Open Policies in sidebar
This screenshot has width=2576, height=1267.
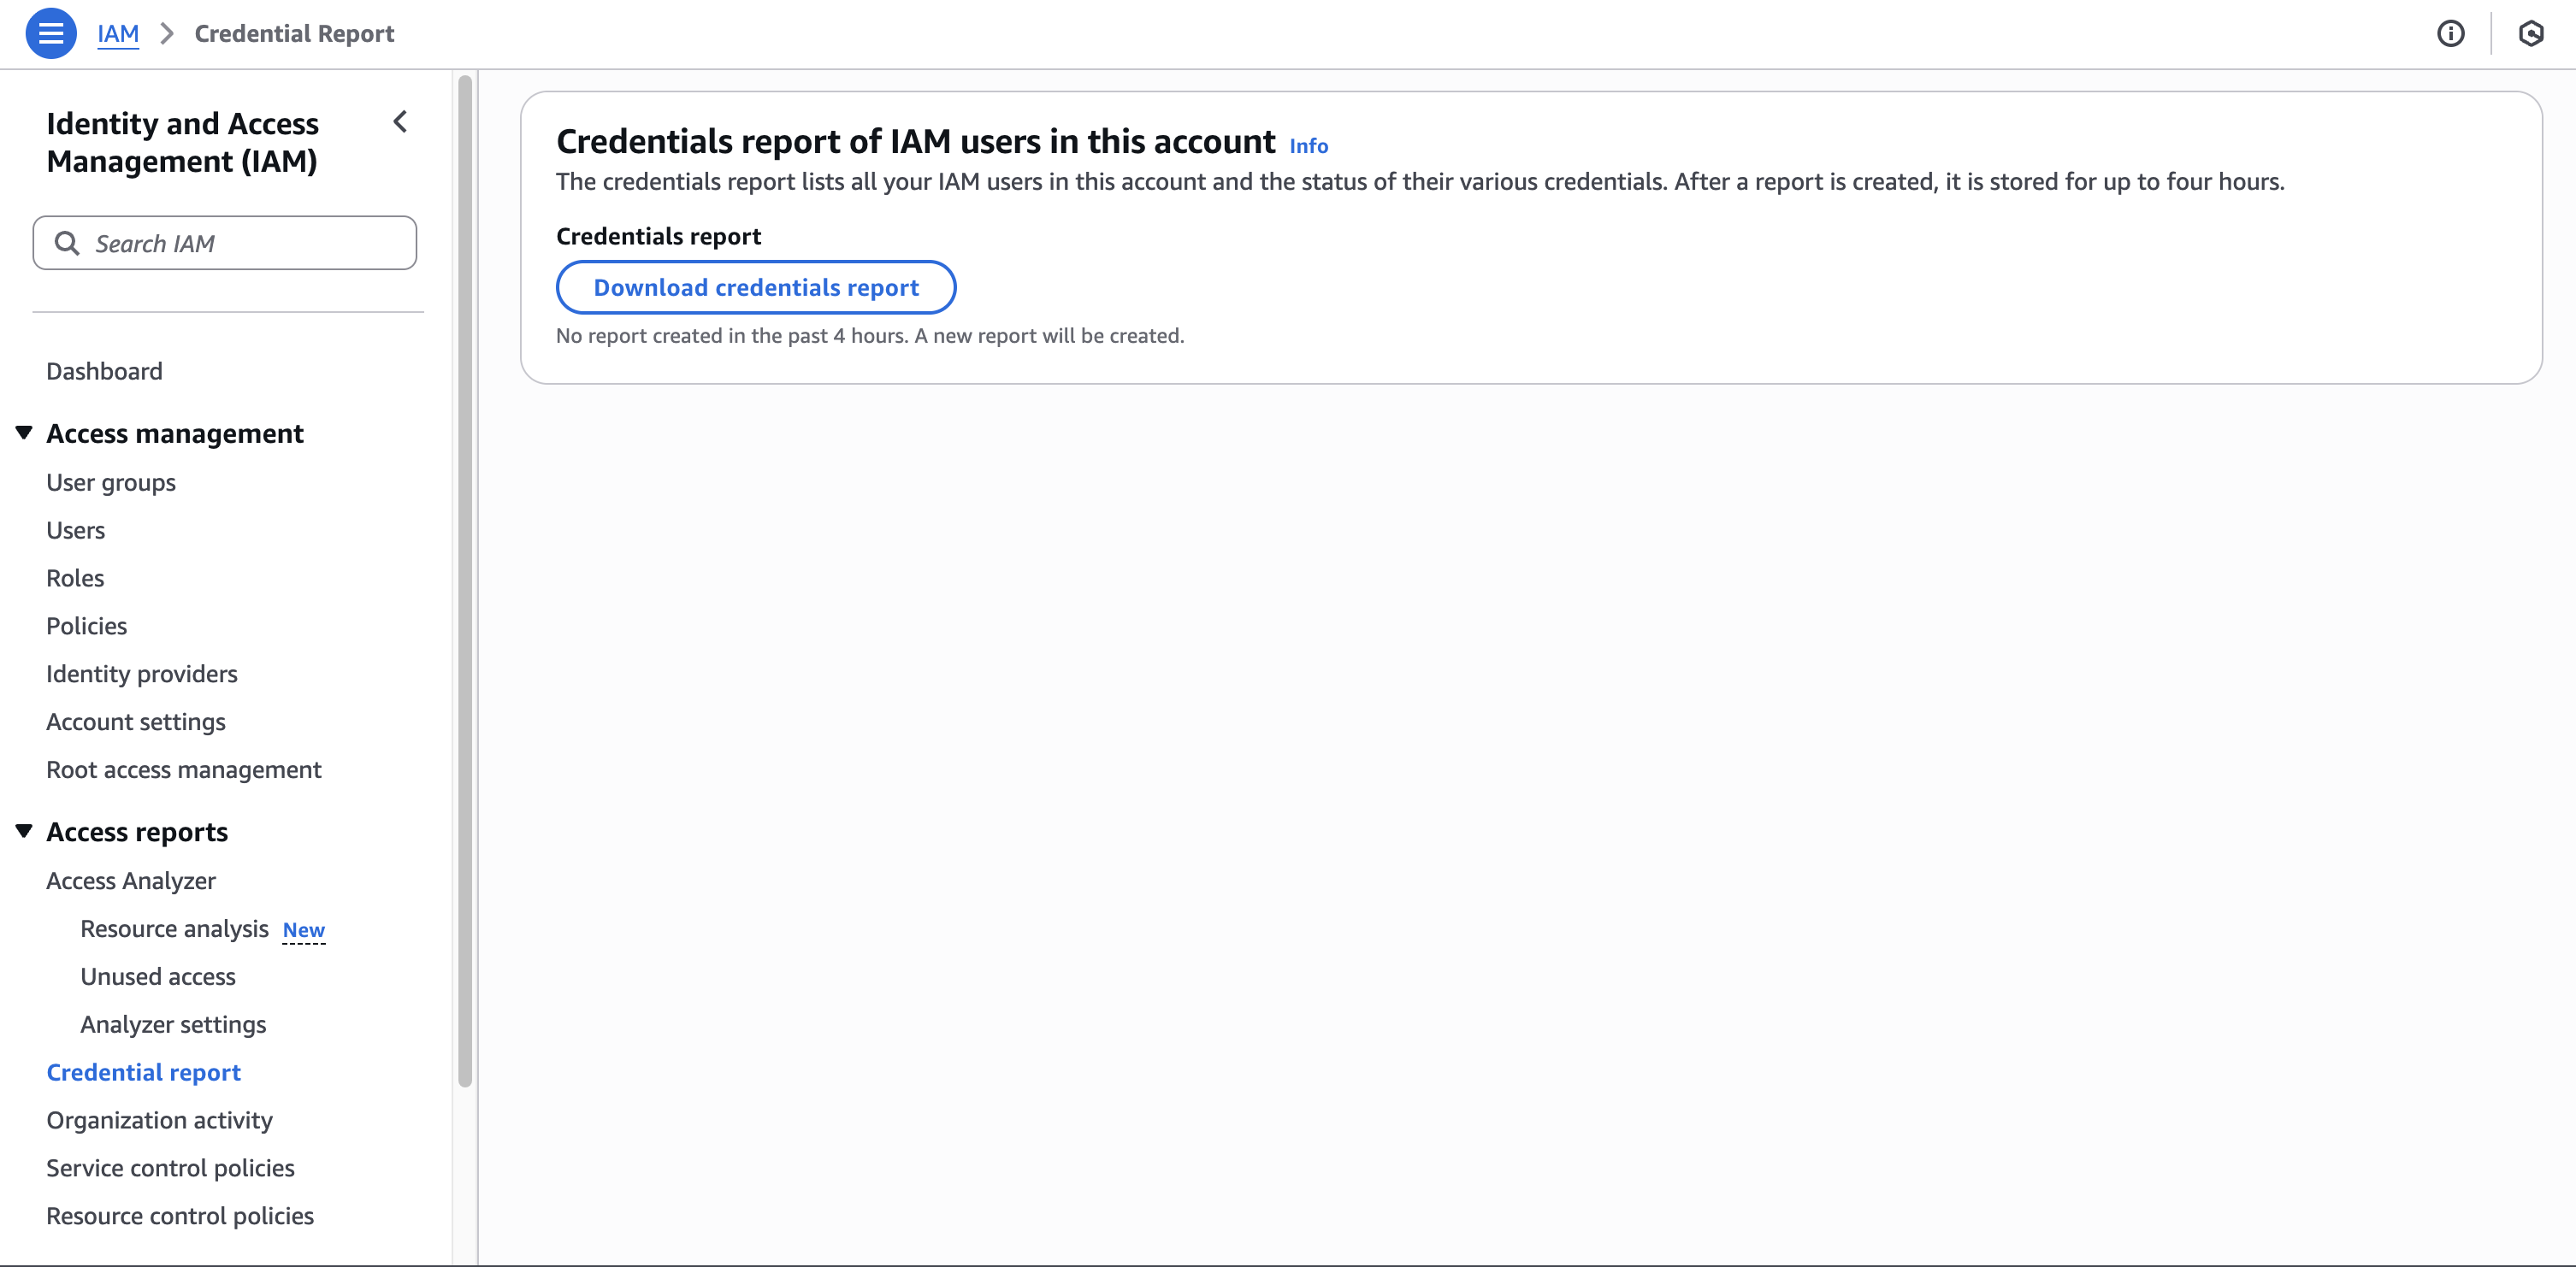pos(87,626)
